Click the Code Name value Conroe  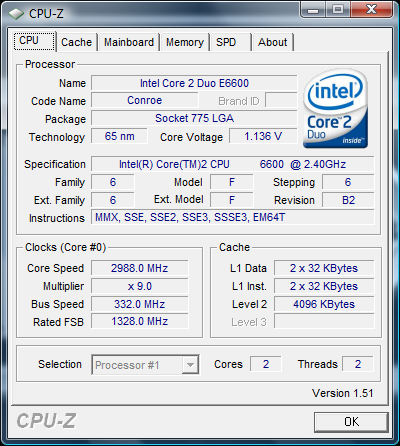[x=145, y=100]
